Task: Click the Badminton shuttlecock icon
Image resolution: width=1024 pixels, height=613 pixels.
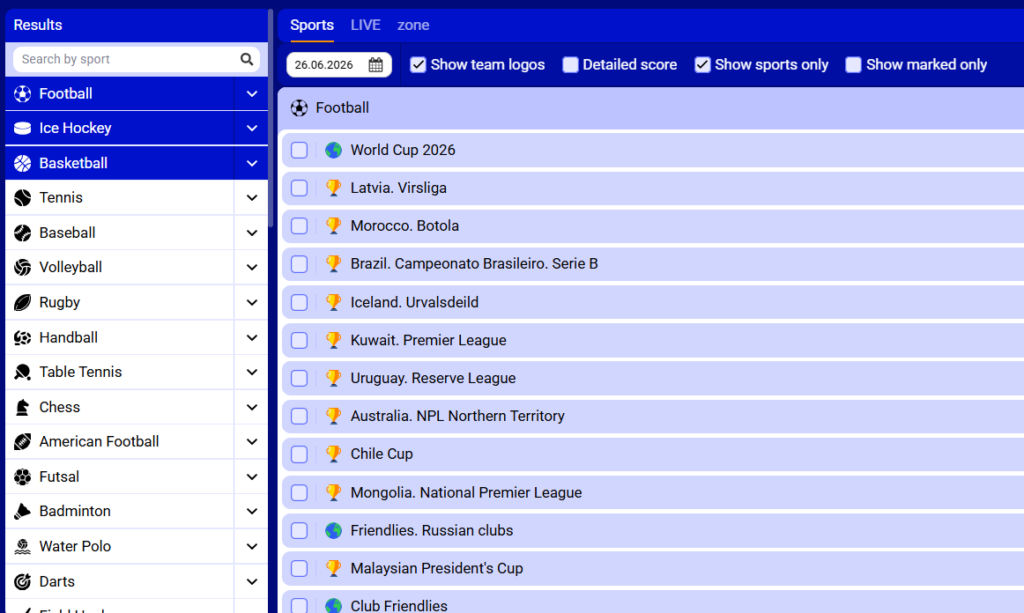Action: coord(22,512)
